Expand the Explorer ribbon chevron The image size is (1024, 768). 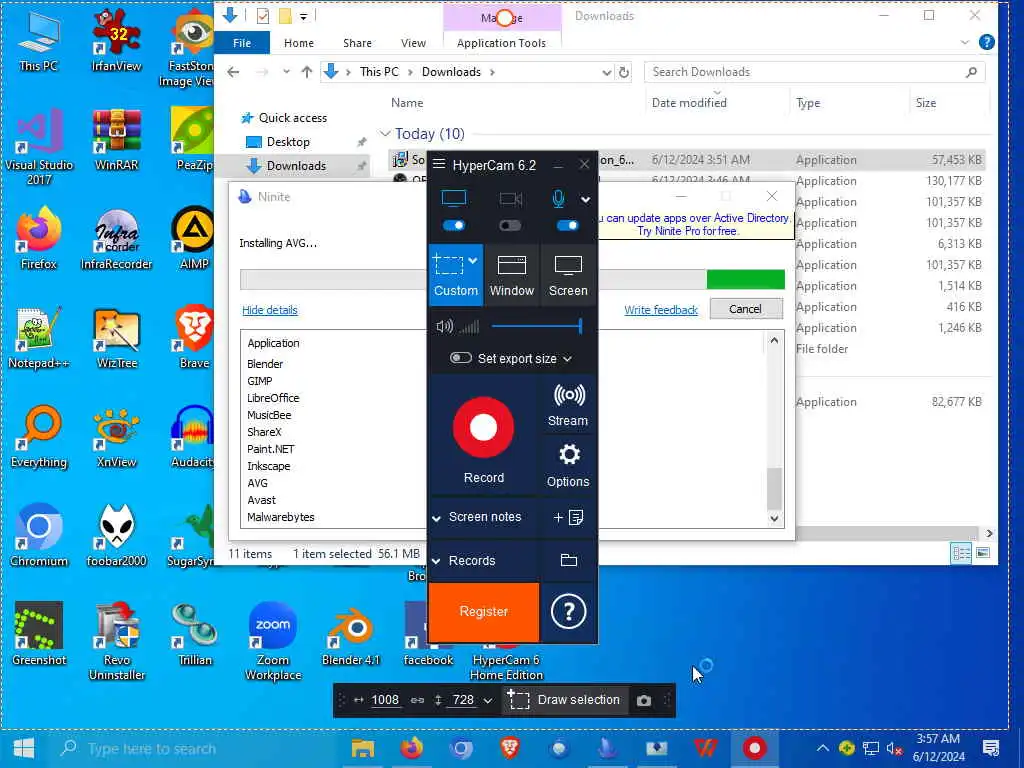(965, 43)
